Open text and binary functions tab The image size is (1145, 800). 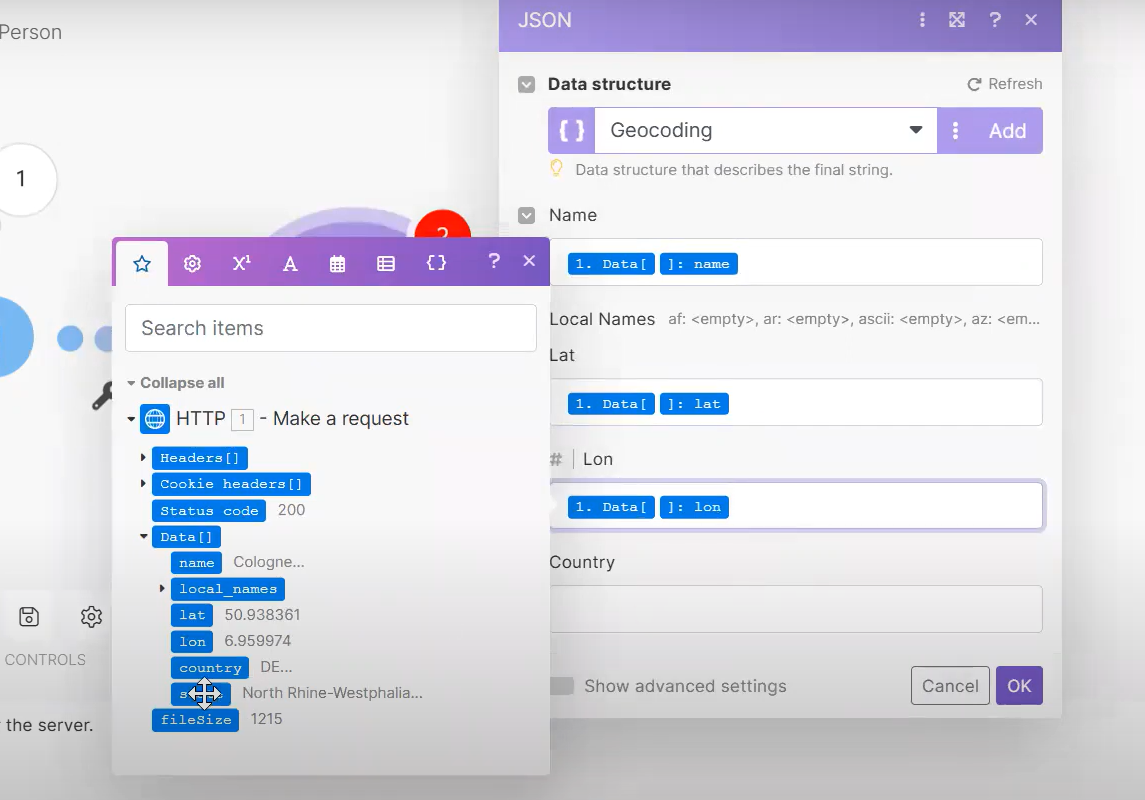click(x=290, y=264)
